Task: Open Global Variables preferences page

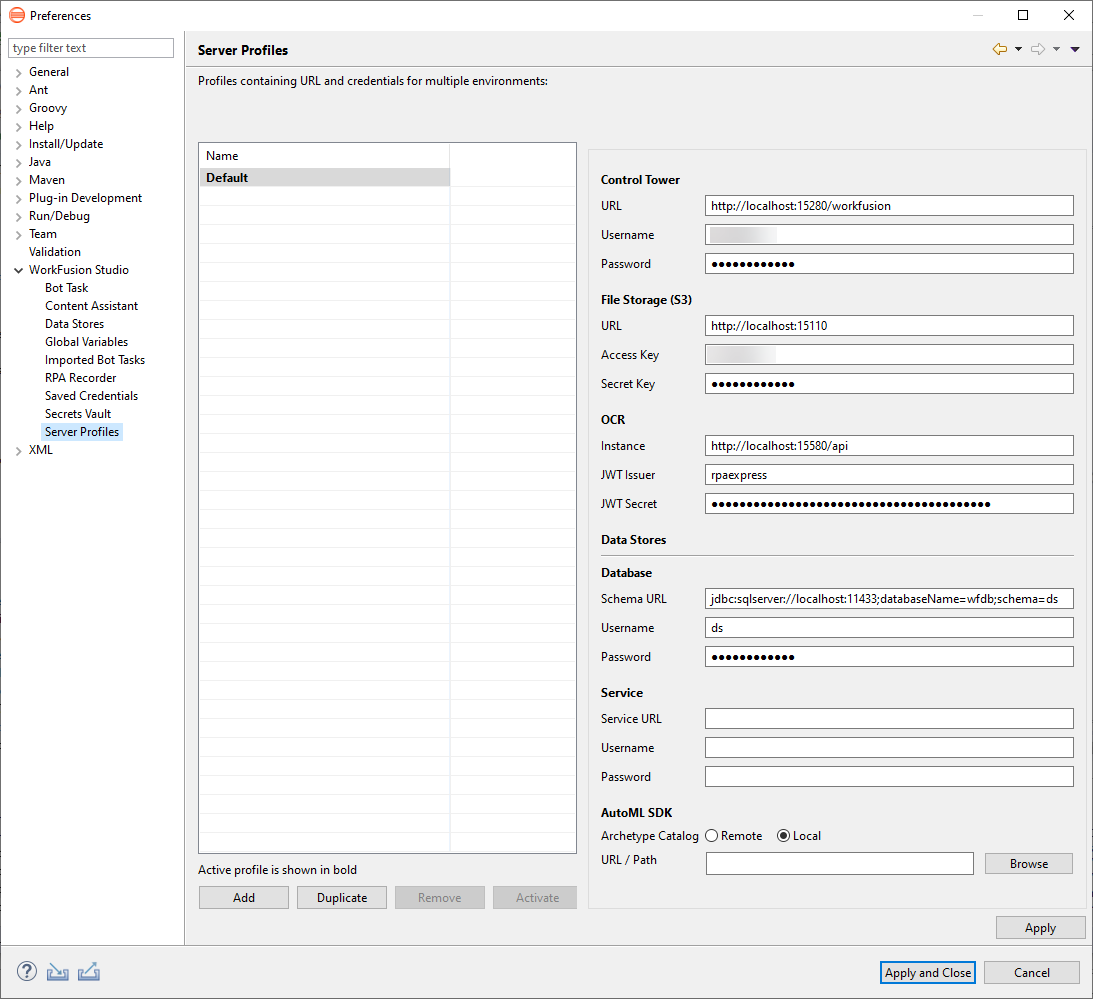Action: click(x=86, y=342)
